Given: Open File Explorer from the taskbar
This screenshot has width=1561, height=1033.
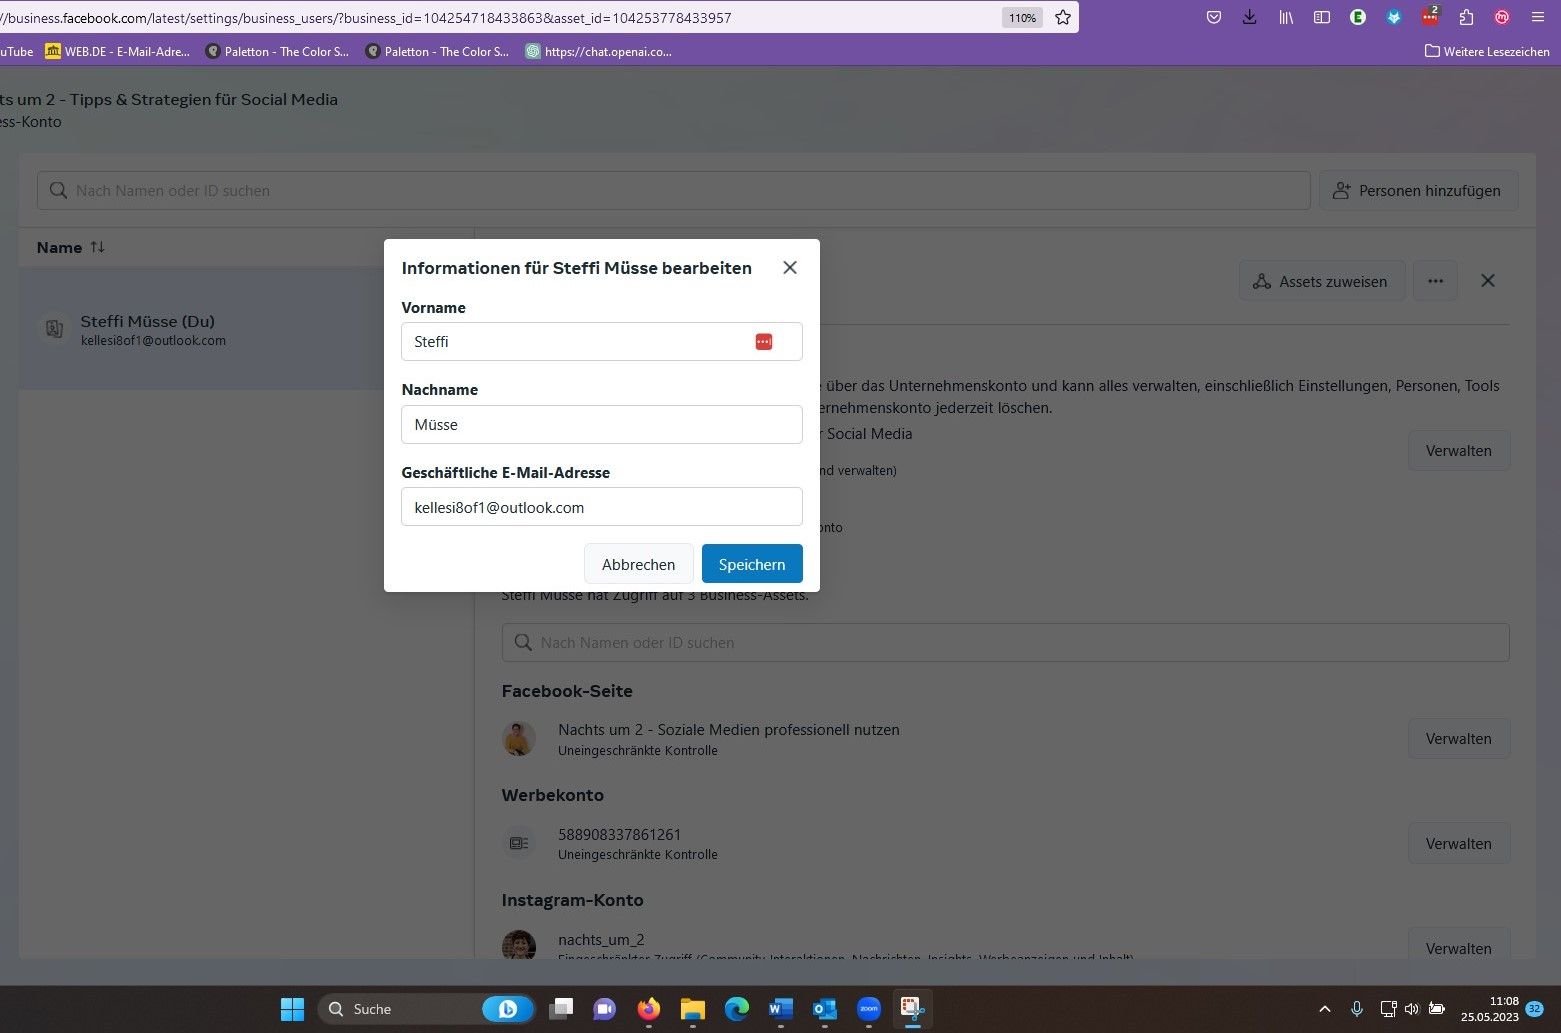Looking at the screenshot, I should 692,1009.
